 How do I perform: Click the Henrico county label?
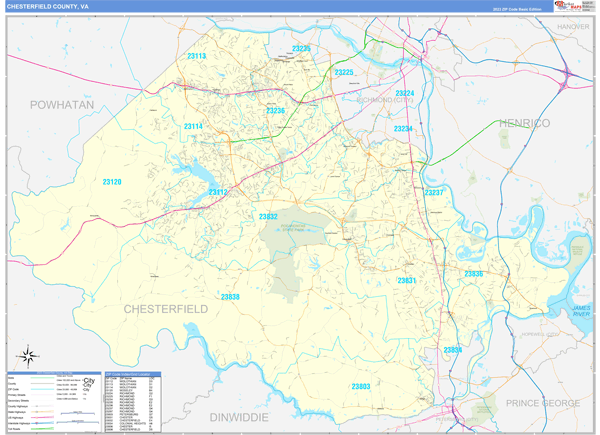tap(524, 123)
